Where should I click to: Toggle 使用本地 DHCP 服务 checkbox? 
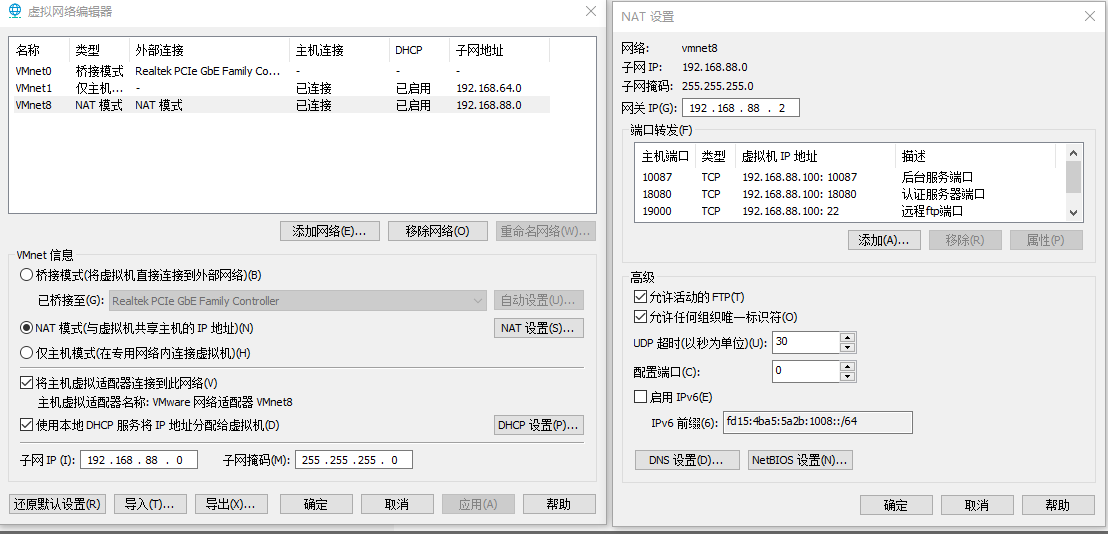[26, 425]
